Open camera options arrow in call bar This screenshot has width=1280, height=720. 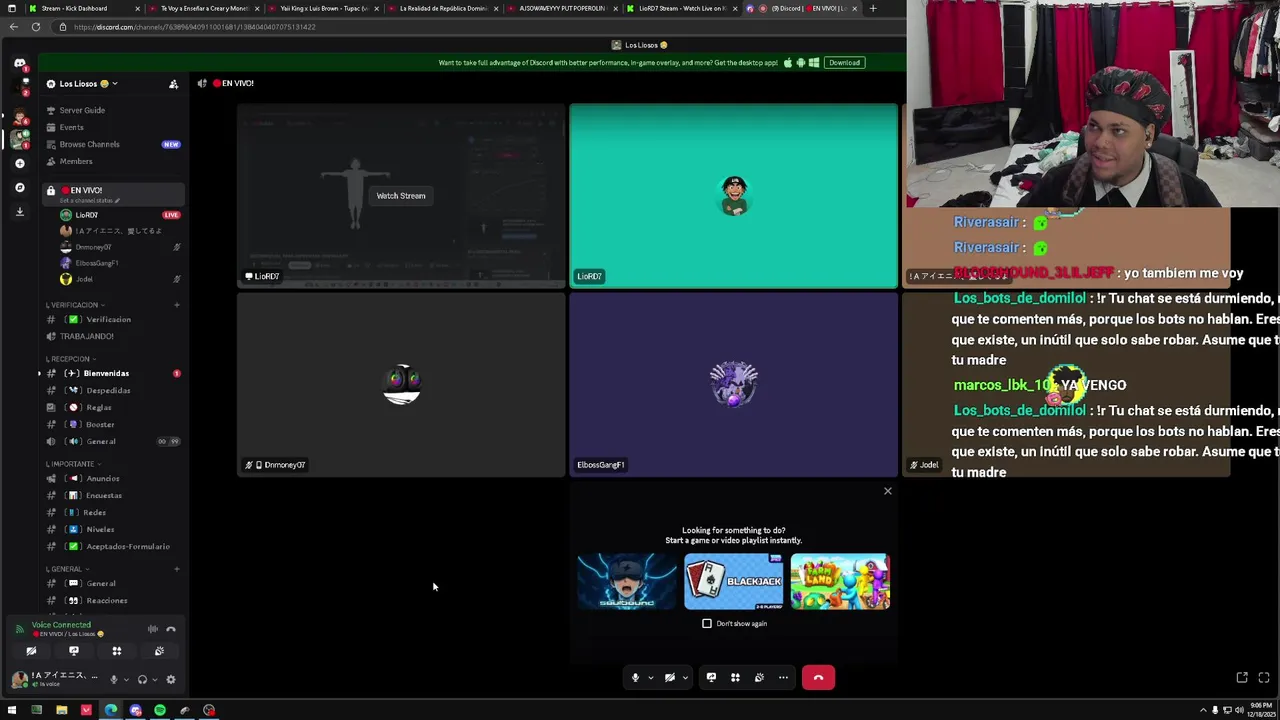(x=685, y=678)
